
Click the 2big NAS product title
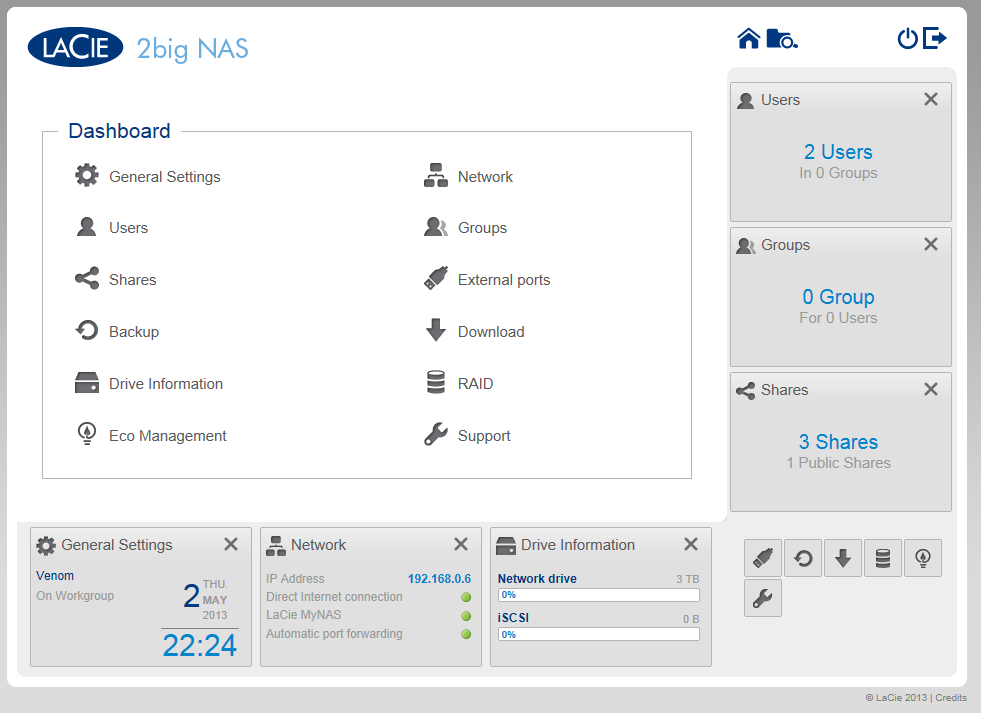(x=193, y=49)
